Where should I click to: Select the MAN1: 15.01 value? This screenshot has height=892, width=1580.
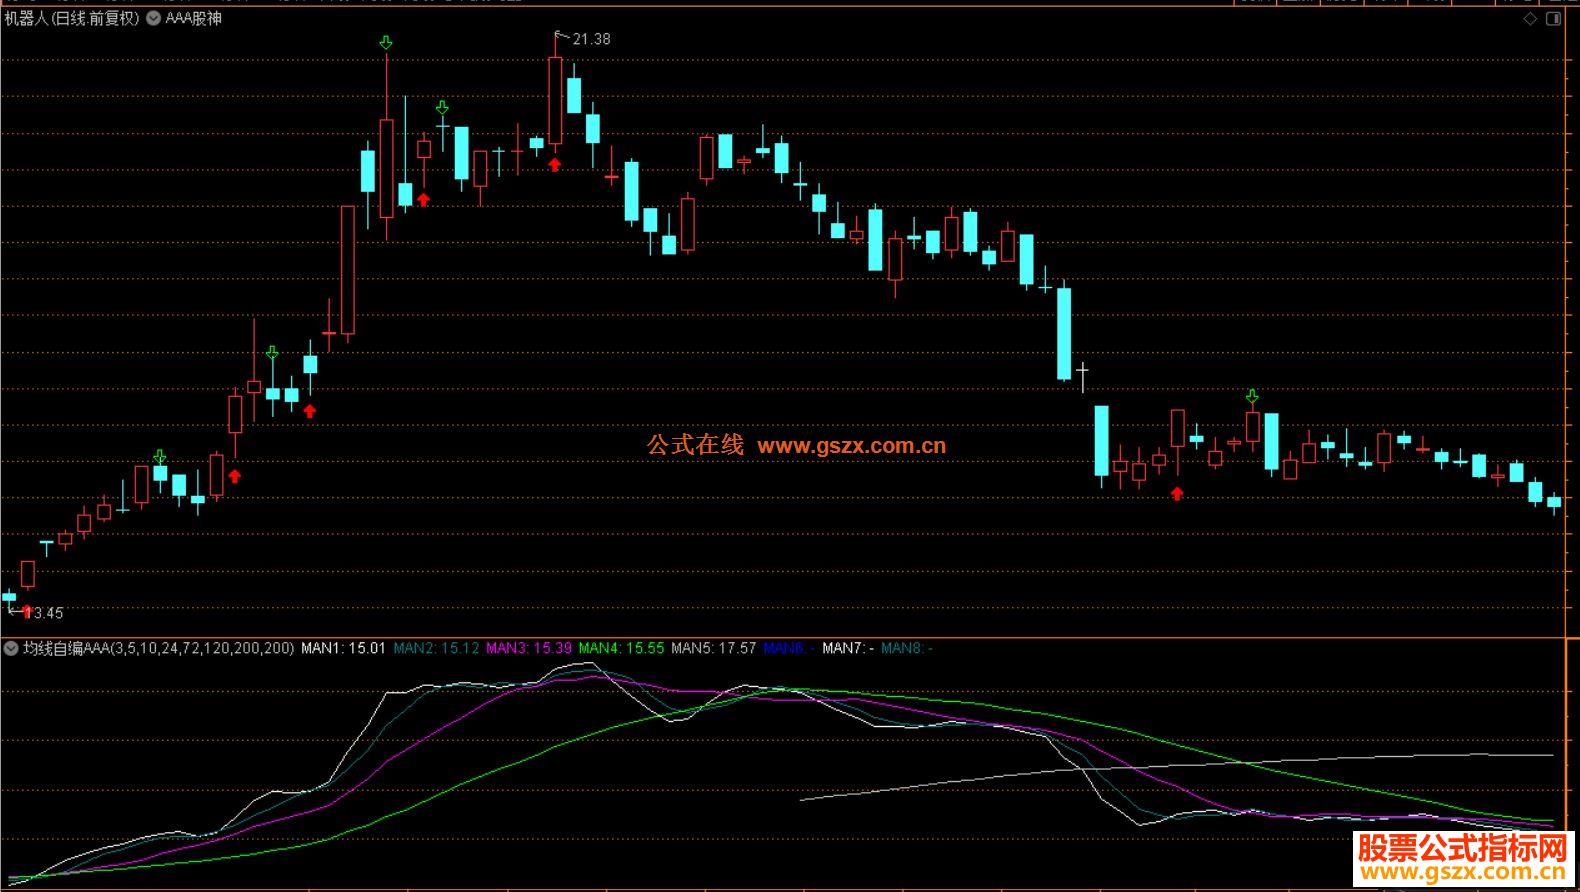[x=343, y=648]
